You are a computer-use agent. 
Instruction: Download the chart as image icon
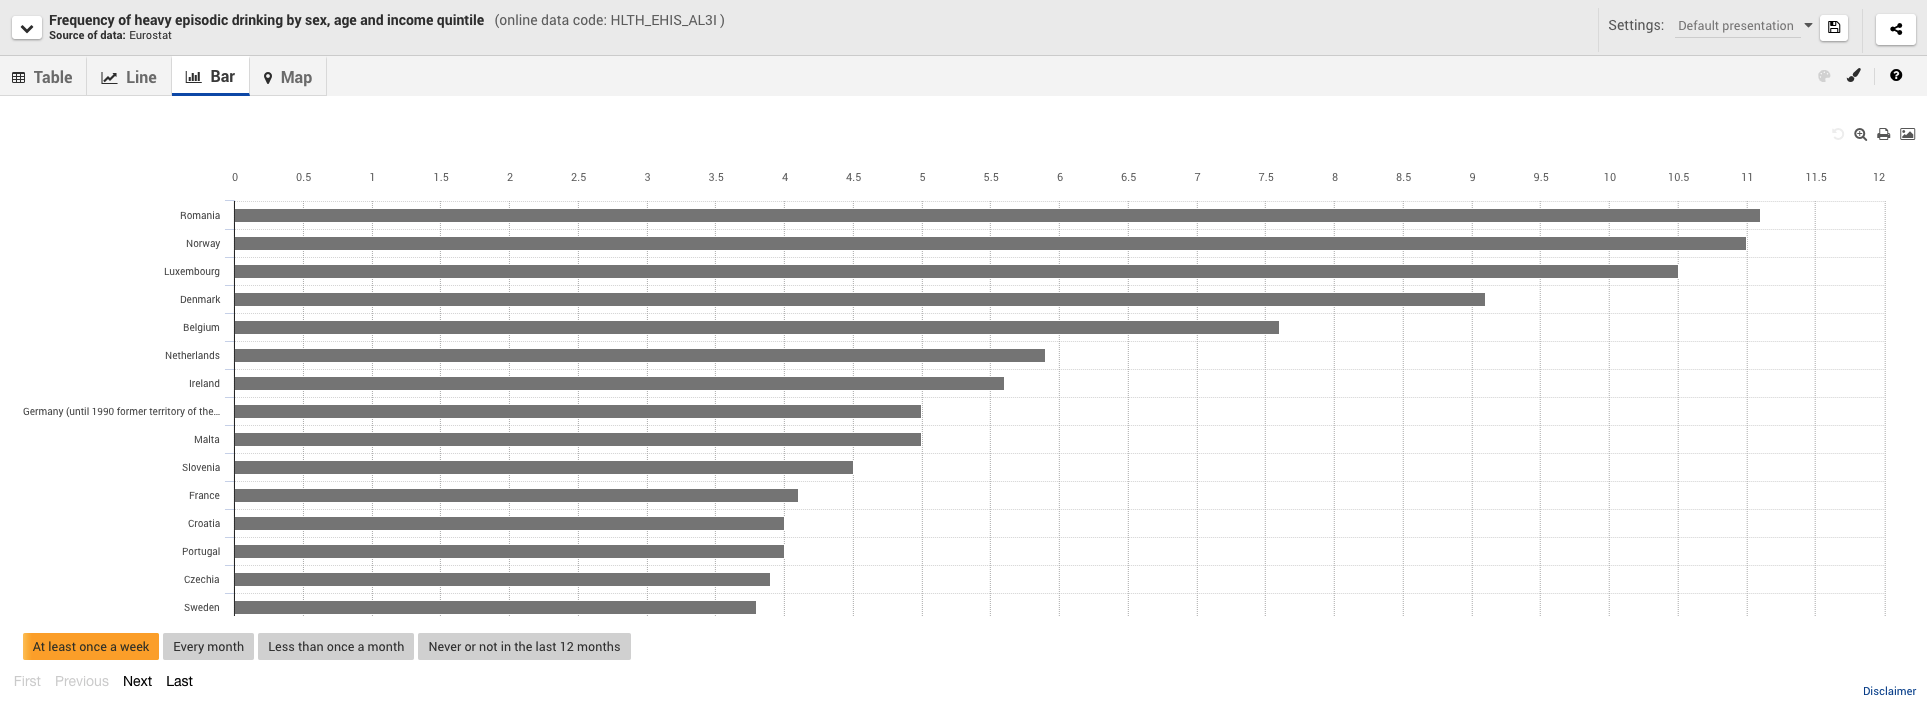tap(1908, 134)
